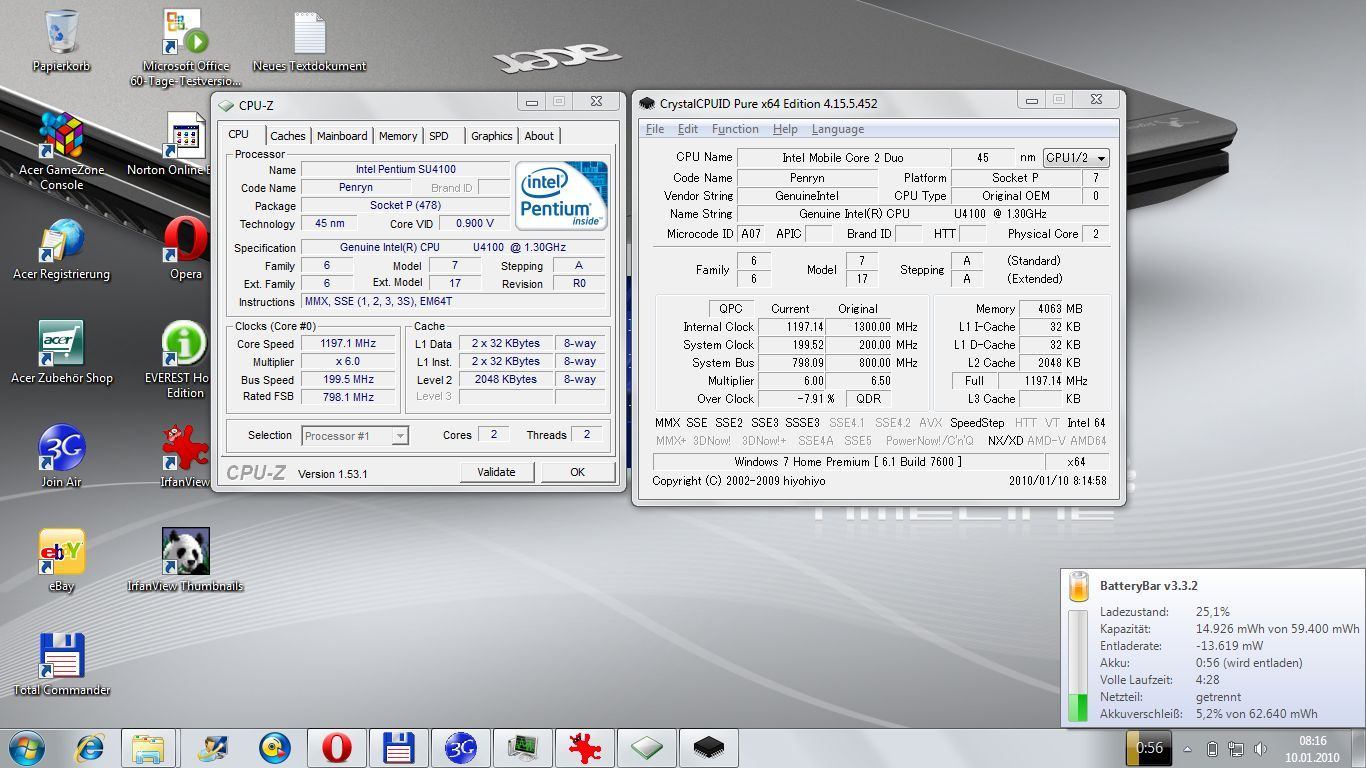
Task: Switch to the About tab in CPU-Z
Action: [x=539, y=136]
